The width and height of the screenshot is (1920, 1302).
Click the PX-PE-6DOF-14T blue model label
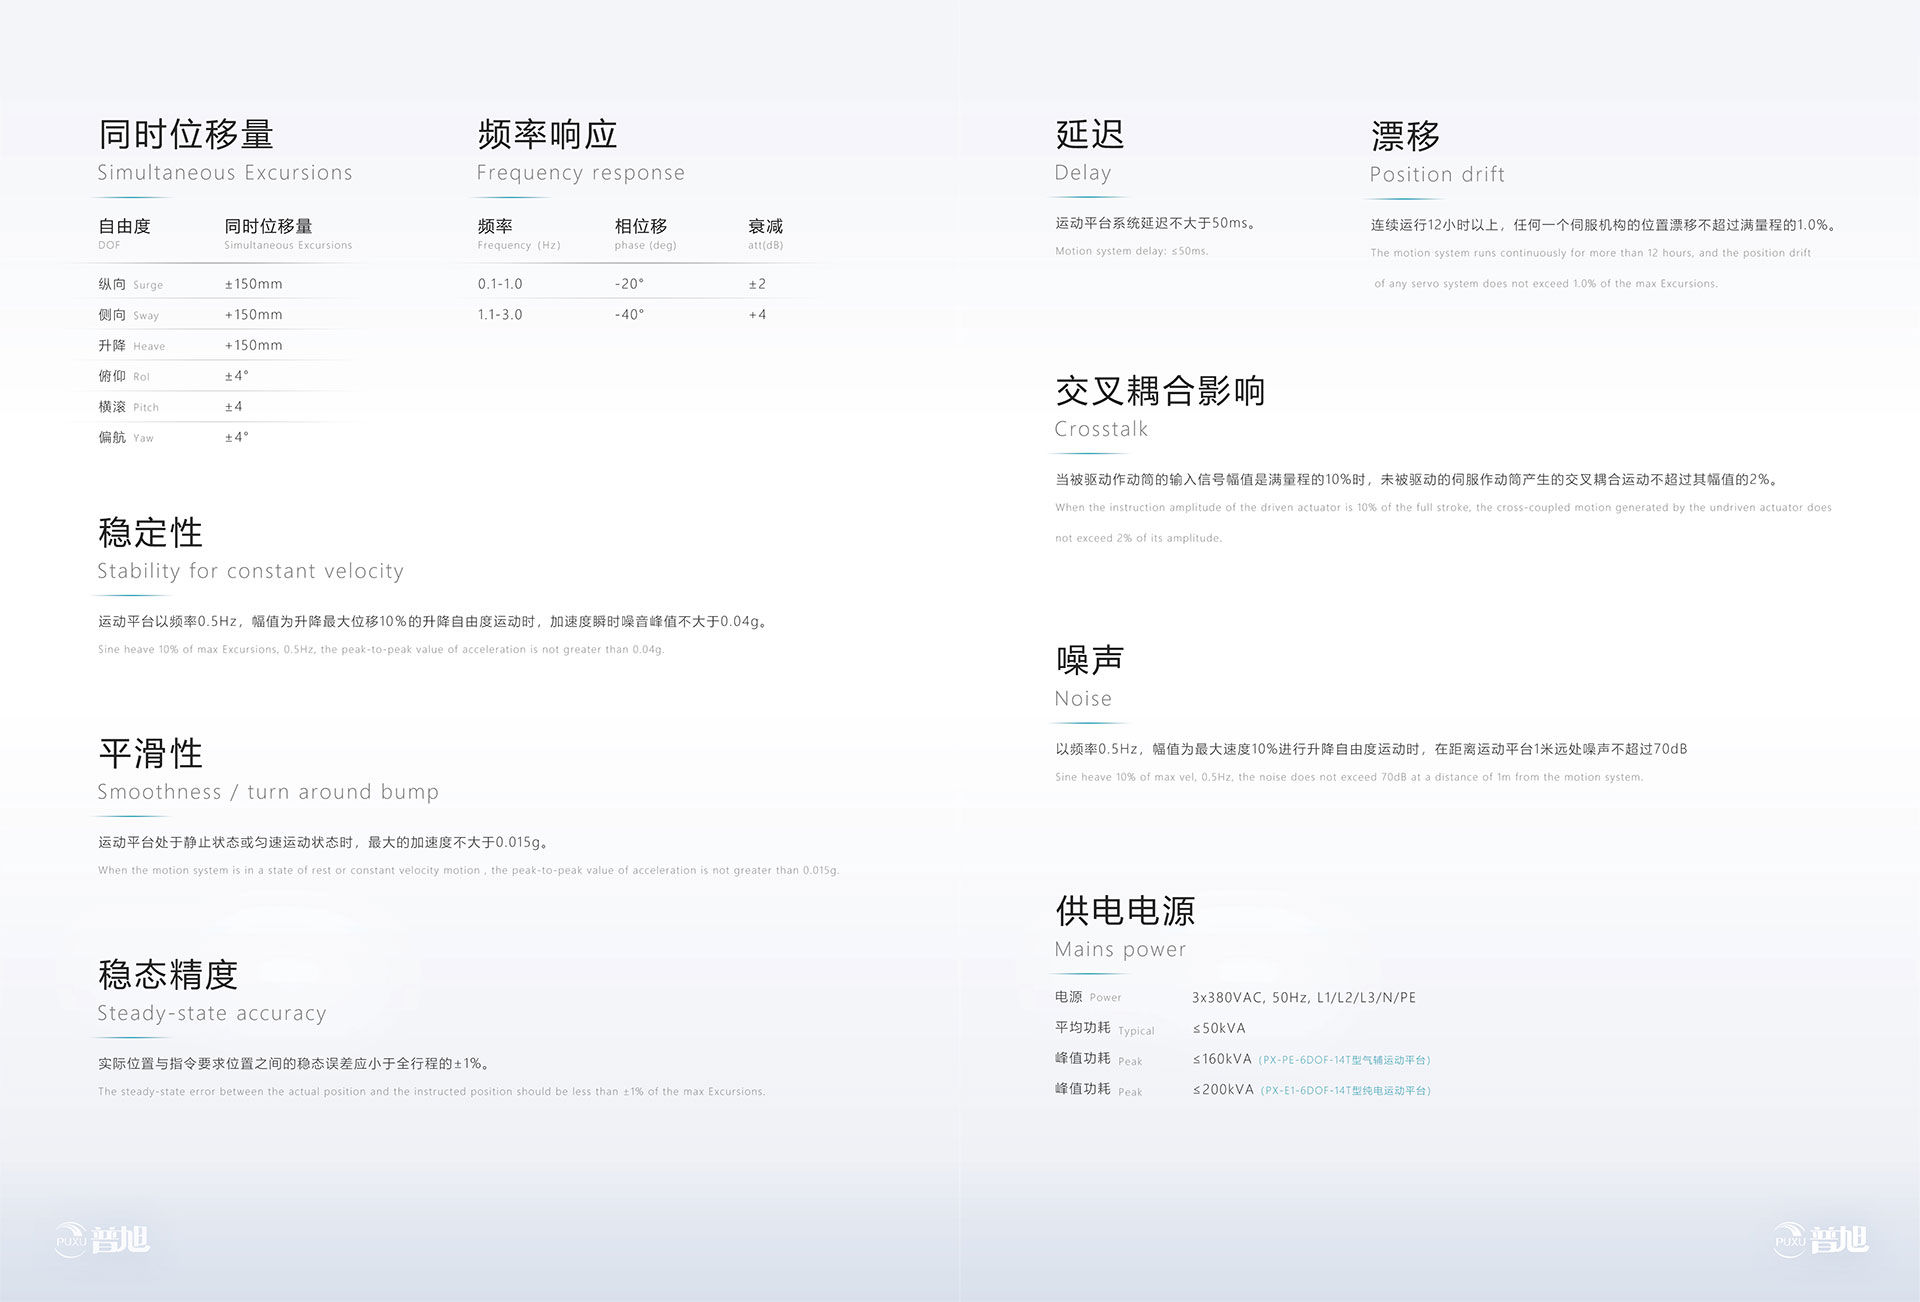point(1344,1060)
